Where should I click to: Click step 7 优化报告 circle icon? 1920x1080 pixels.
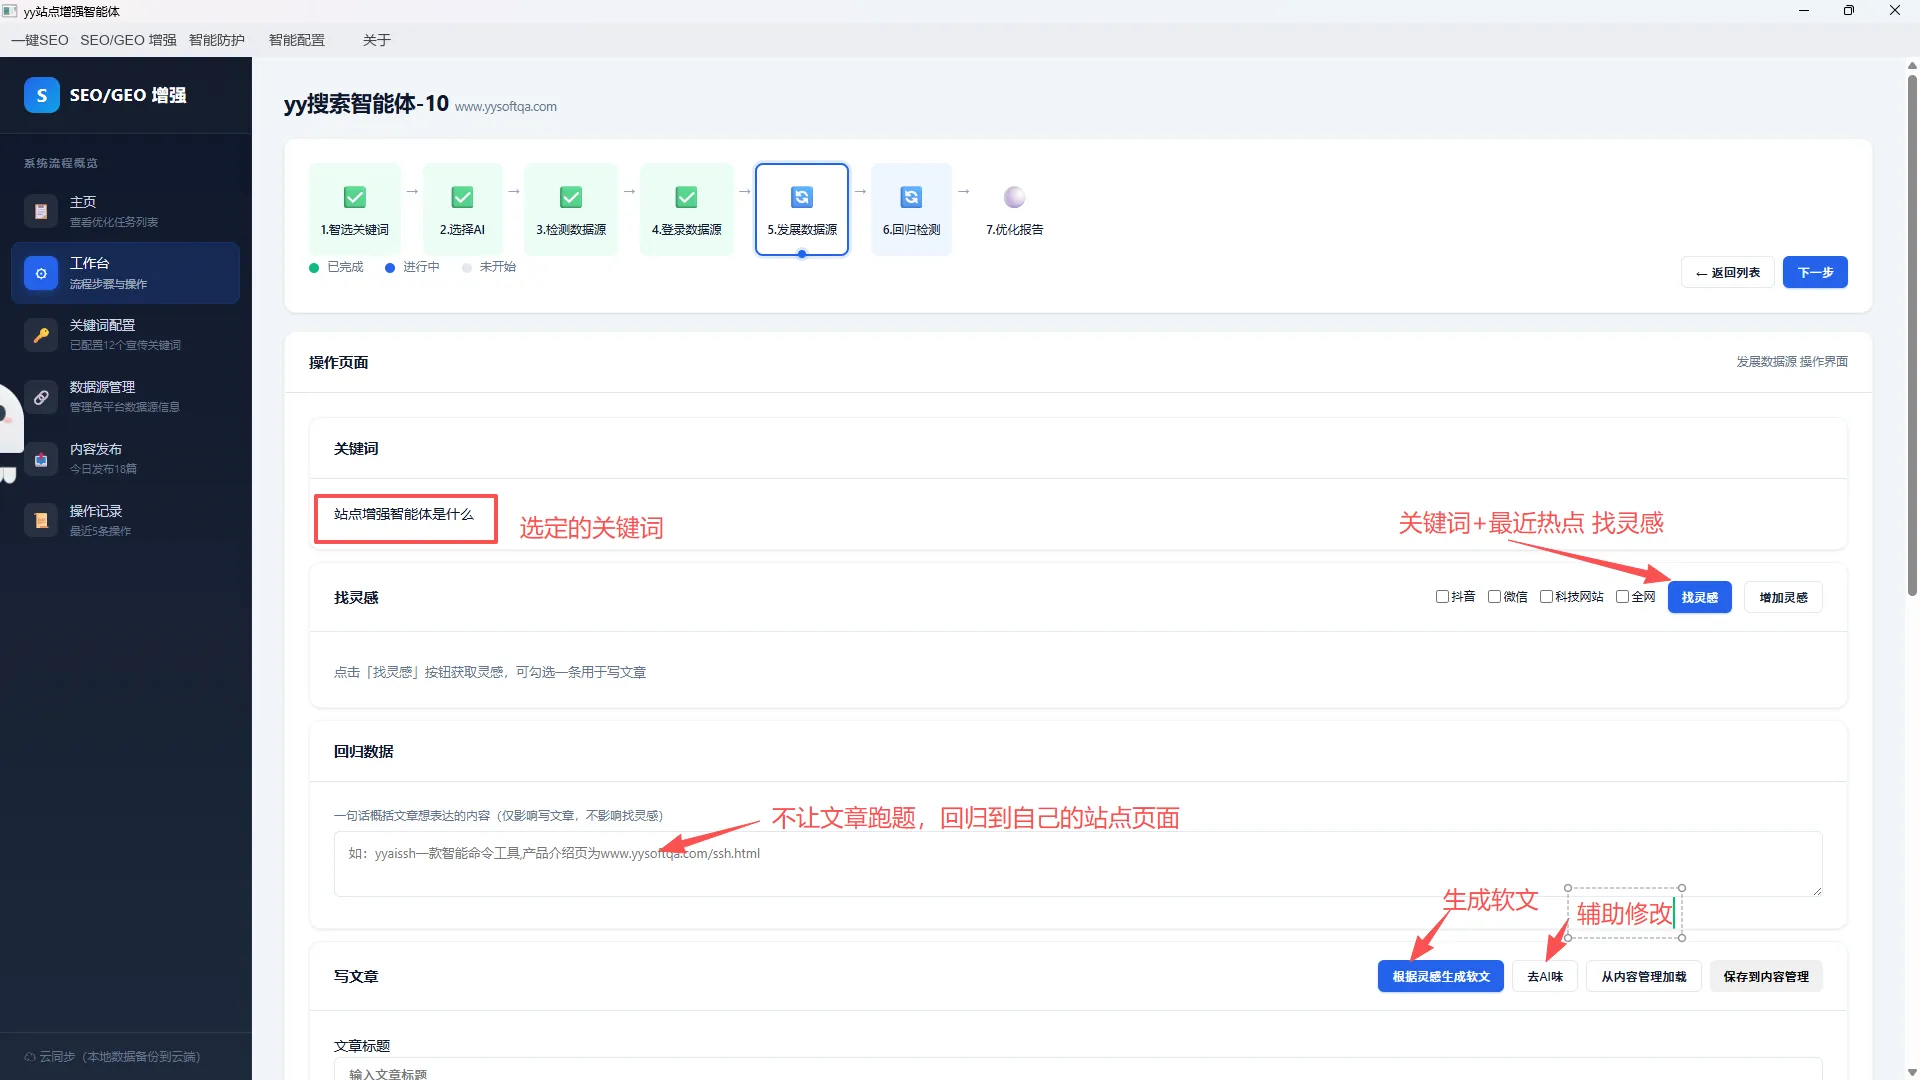click(x=1014, y=197)
